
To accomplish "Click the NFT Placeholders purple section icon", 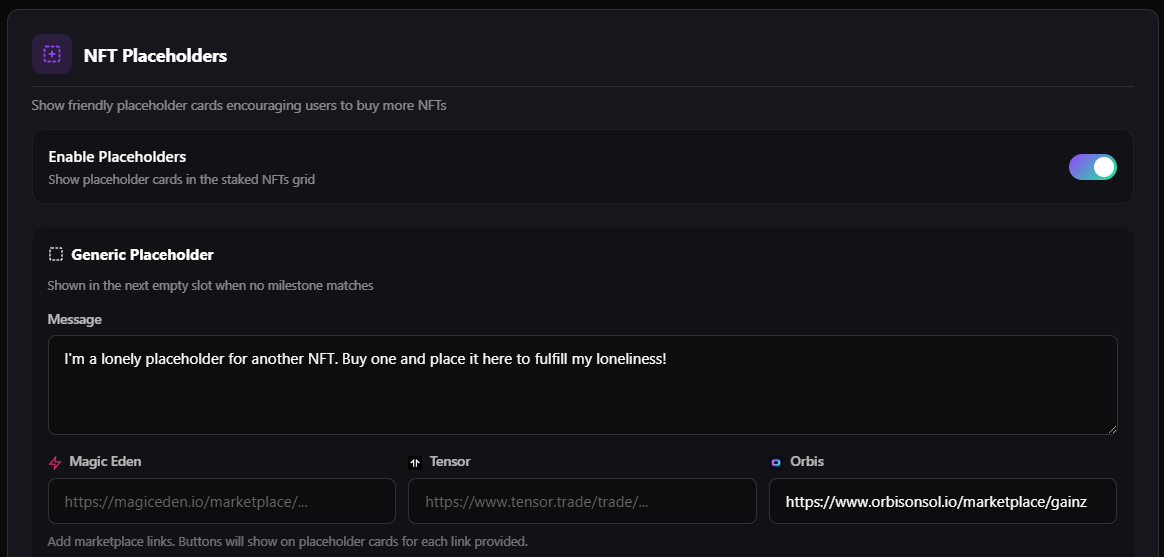I will 52,55.
